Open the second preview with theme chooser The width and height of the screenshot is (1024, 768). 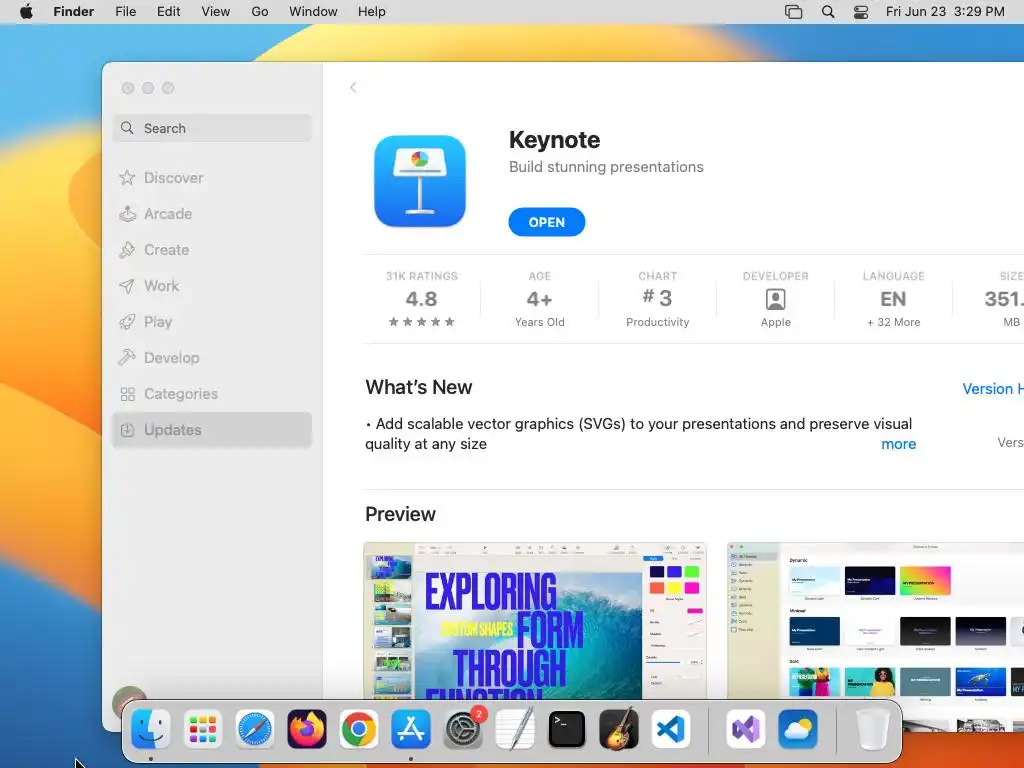pyautogui.click(x=875, y=620)
